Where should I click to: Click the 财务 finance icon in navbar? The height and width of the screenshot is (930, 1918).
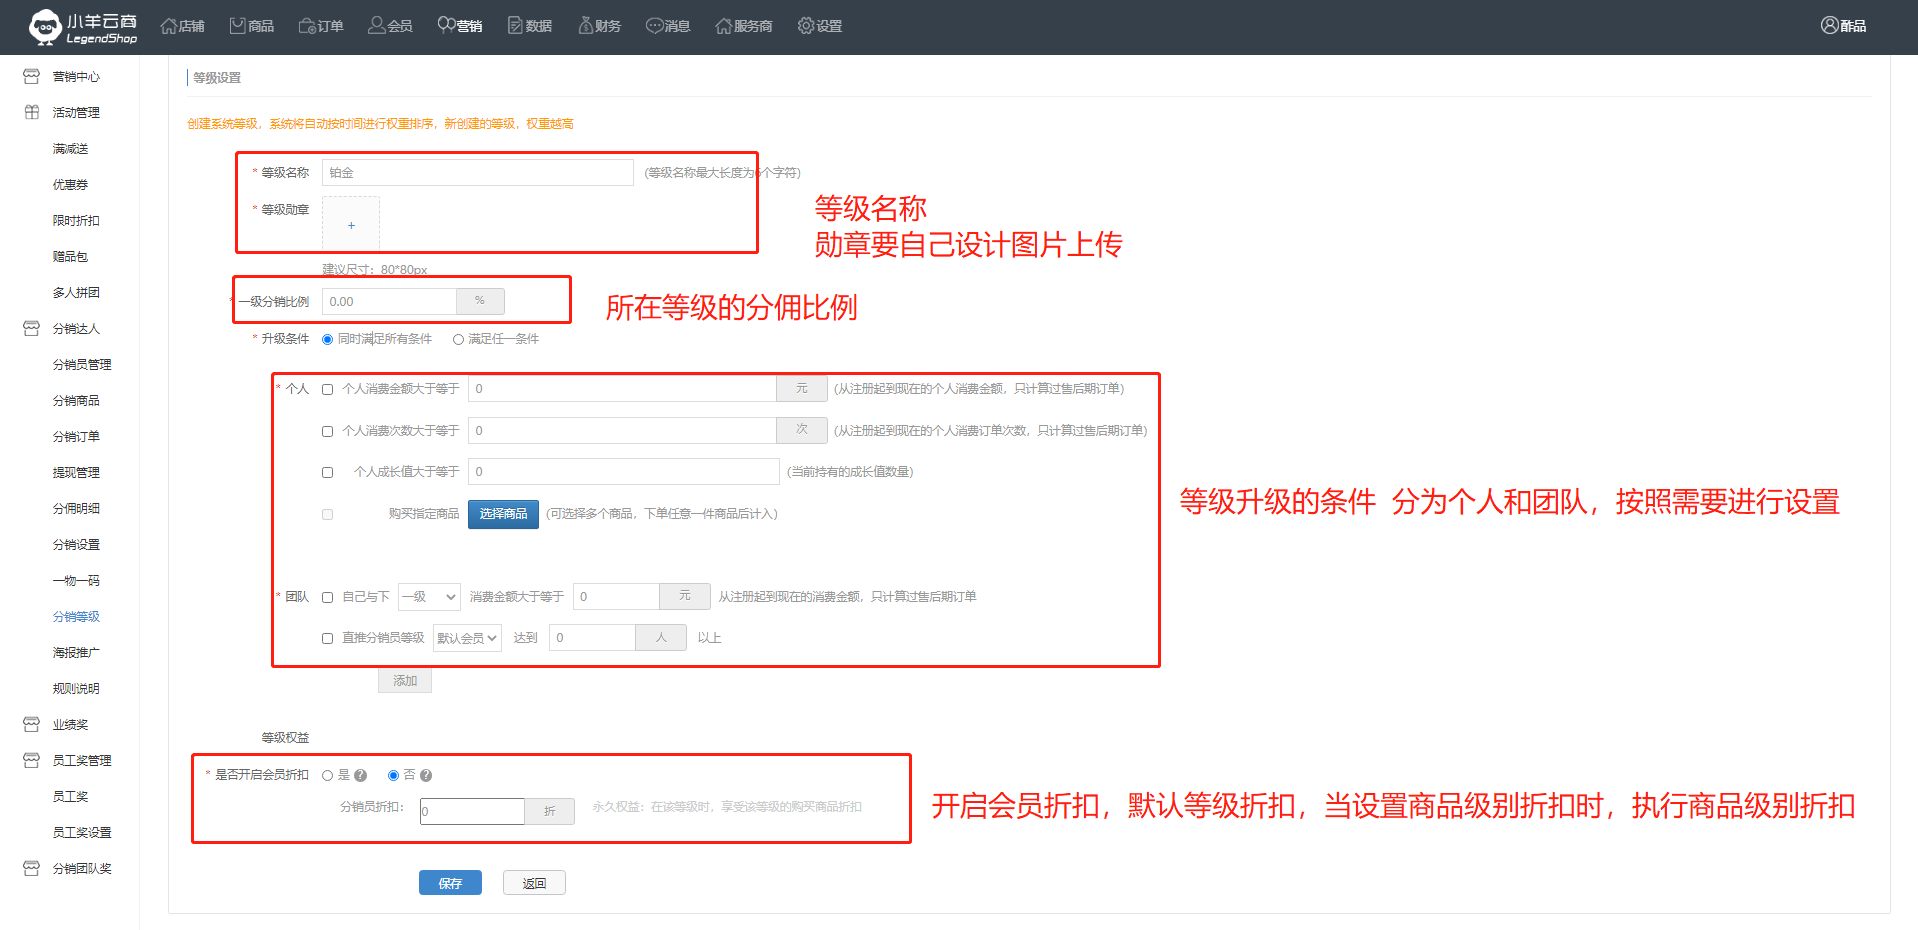[585, 26]
